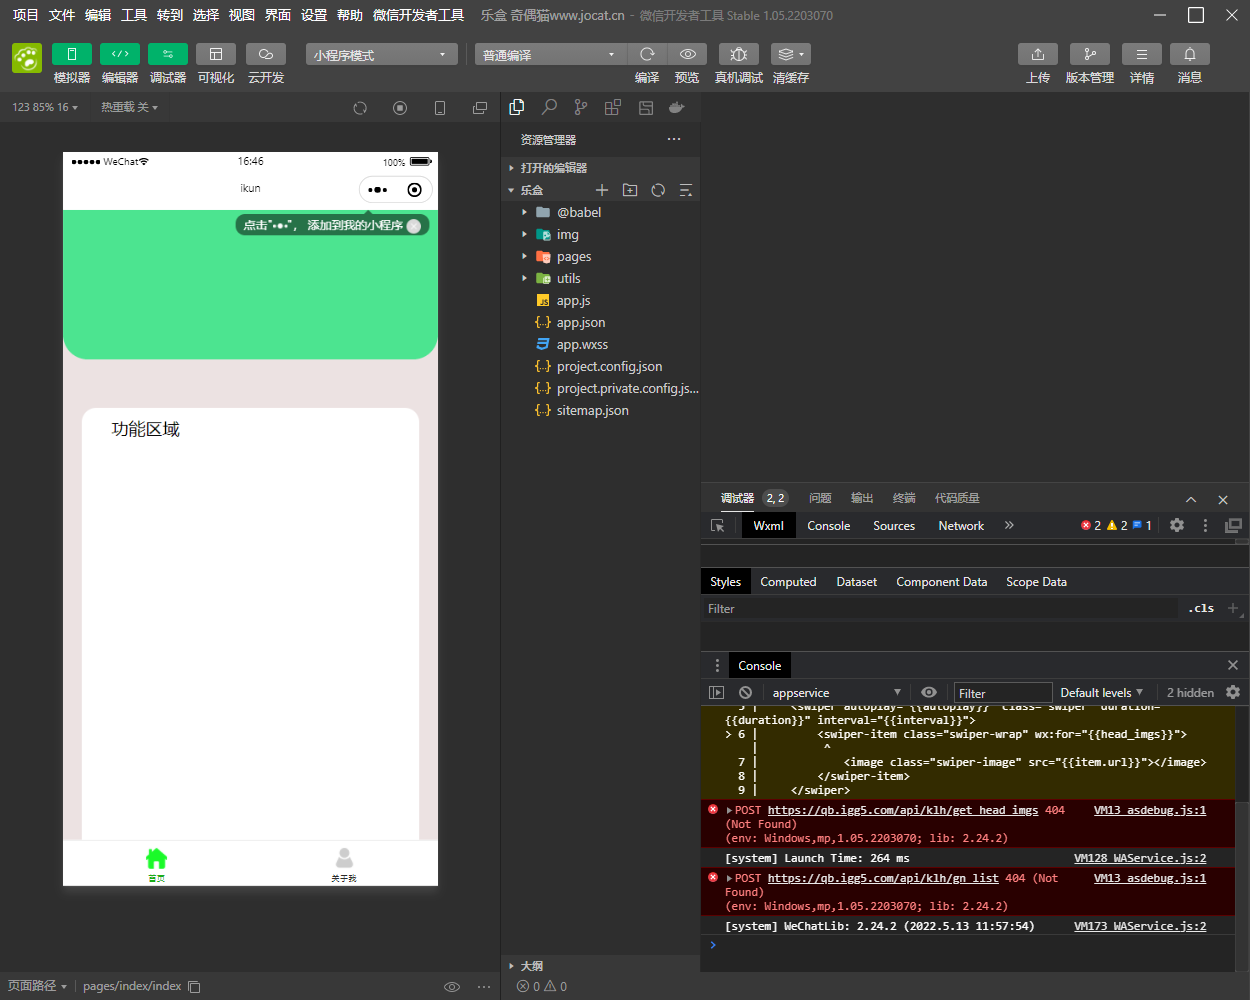This screenshot has height=1000, width=1250.
Task: Open the Docker whale icon in the editor sidebar
Action: coord(677,107)
